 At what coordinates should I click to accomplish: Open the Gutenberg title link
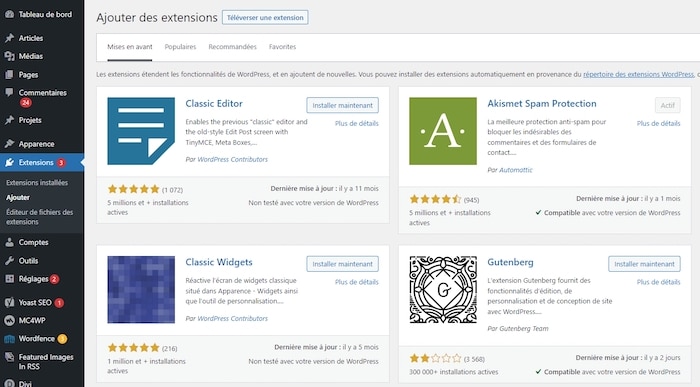pos(510,262)
